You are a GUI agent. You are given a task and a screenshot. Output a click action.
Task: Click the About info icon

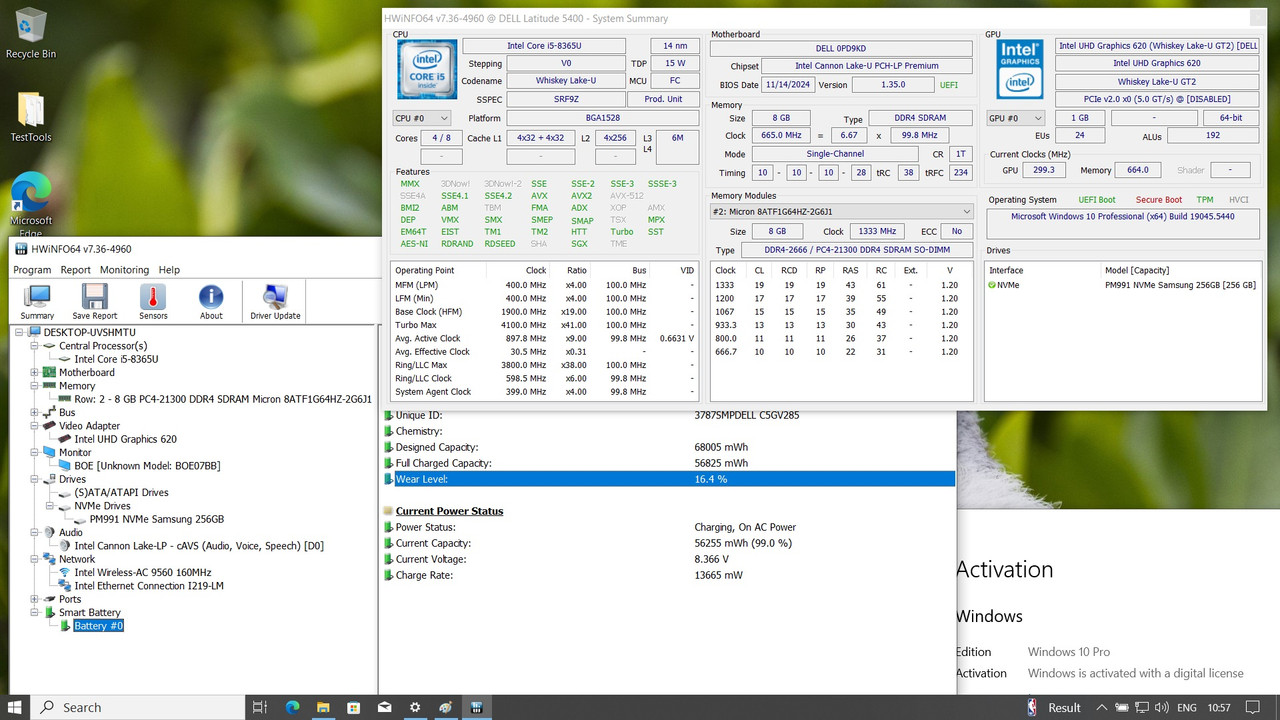pos(211,302)
